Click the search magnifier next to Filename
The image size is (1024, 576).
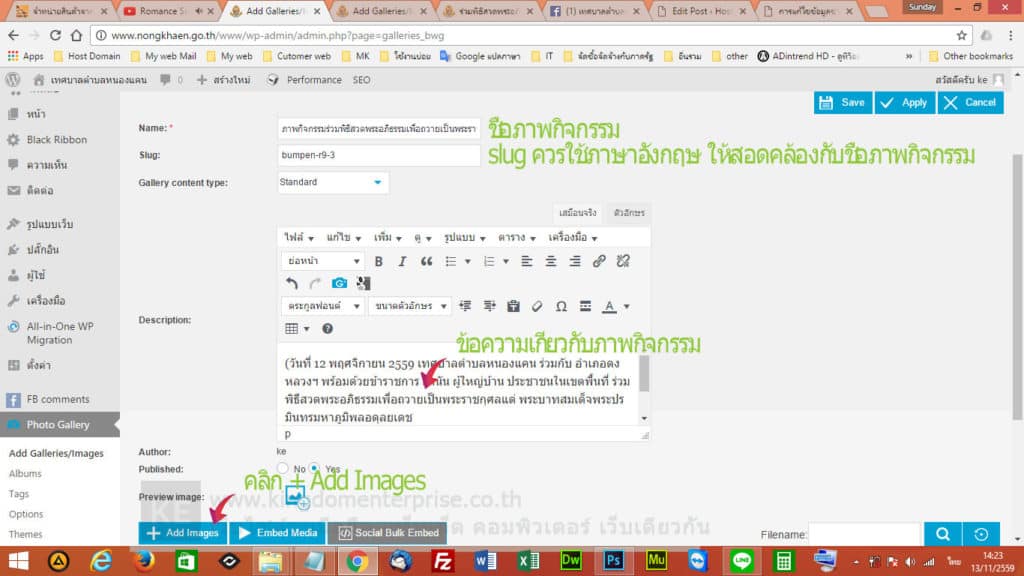941,534
